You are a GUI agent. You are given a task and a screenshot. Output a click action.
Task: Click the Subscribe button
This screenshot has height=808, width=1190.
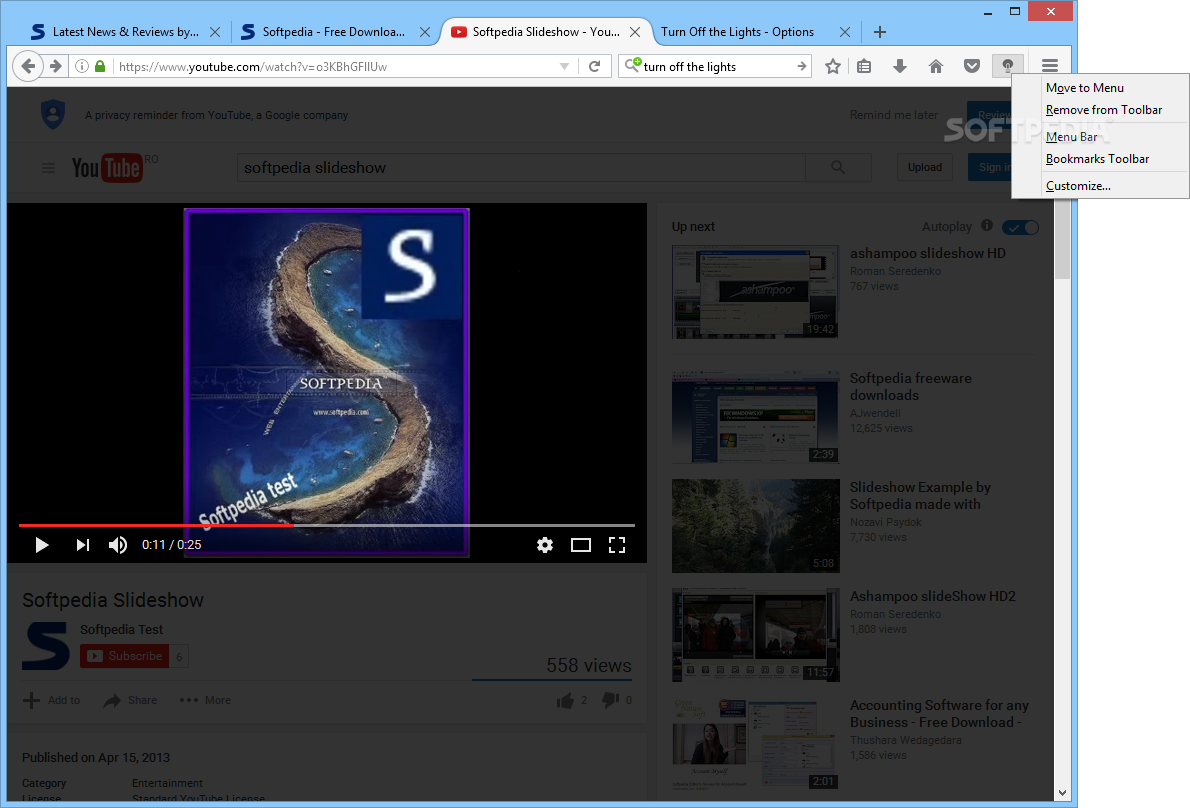coord(125,656)
